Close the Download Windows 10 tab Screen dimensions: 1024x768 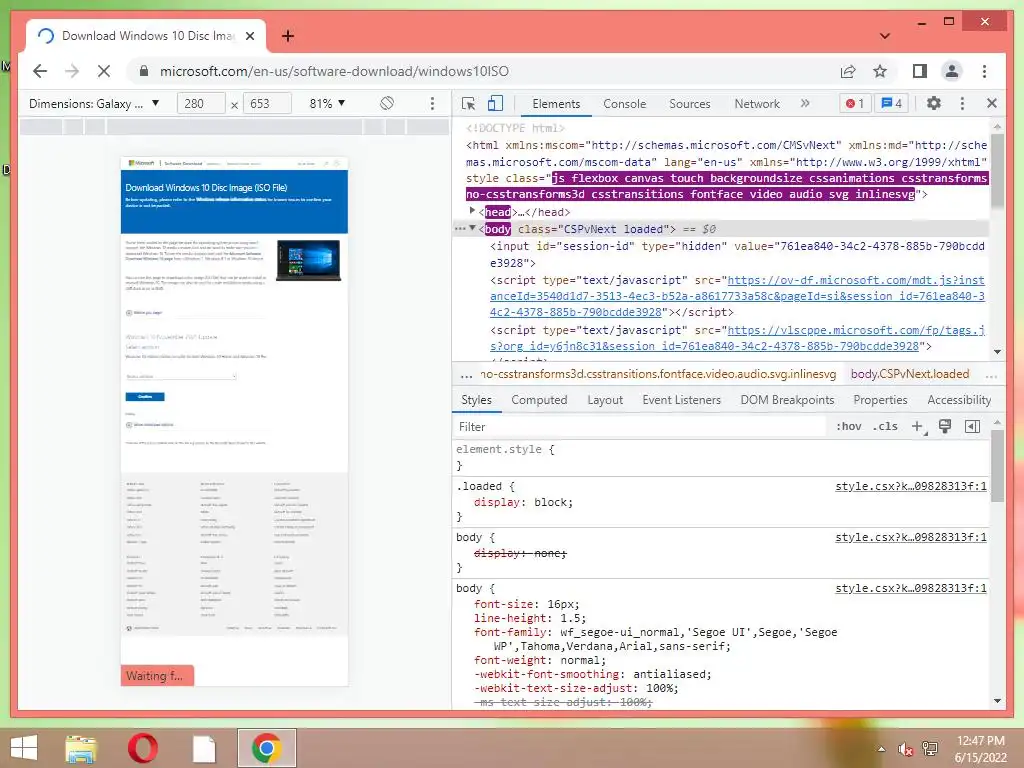(249, 36)
